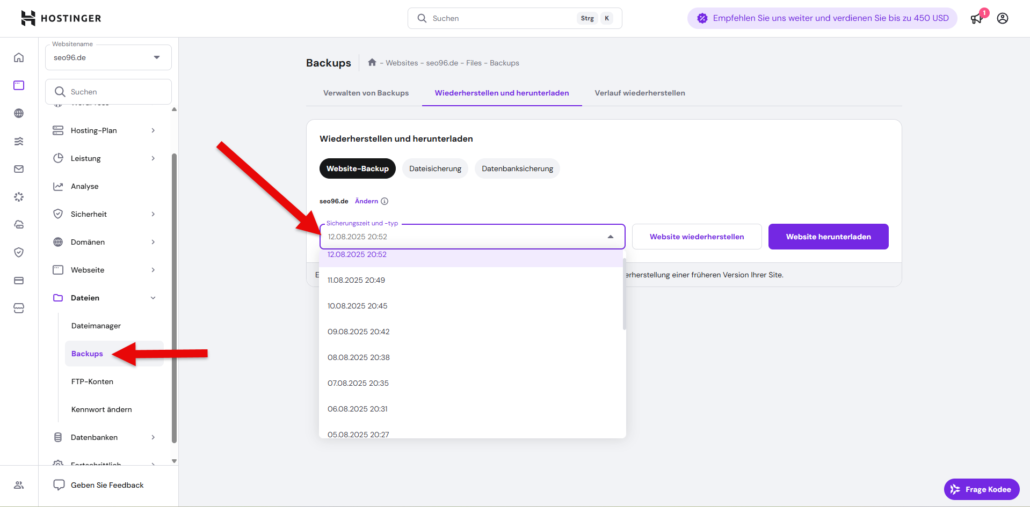Viewport: 1030px width, 507px height.
Task: Open Verlauf wiederherstellen tab
Action: pyautogui.click(x=640, y=93)
